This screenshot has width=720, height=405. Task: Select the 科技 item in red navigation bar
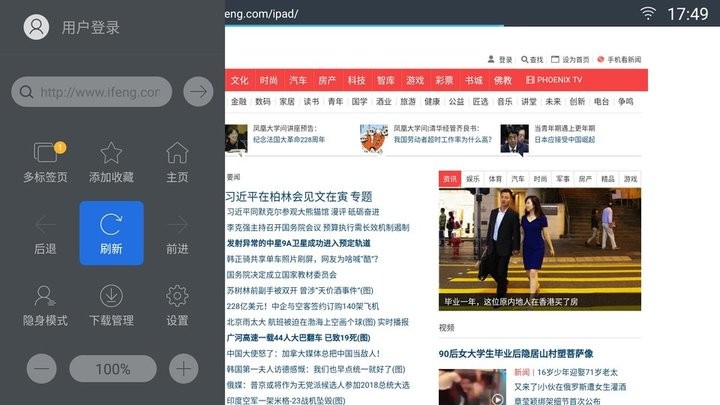pyautogui.click(x=356, y=80)
